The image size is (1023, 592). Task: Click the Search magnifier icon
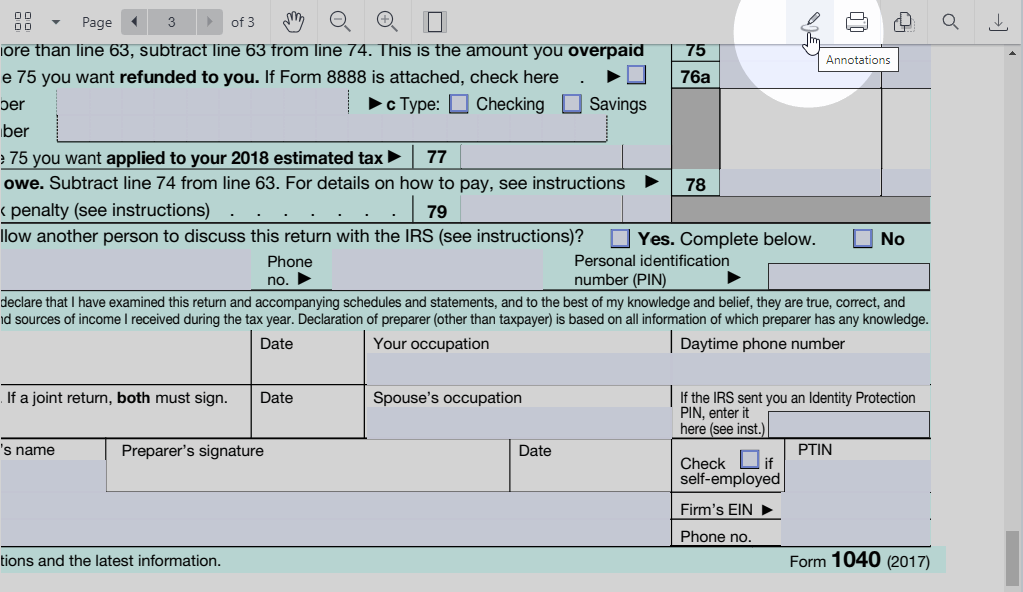click(951, 22)
